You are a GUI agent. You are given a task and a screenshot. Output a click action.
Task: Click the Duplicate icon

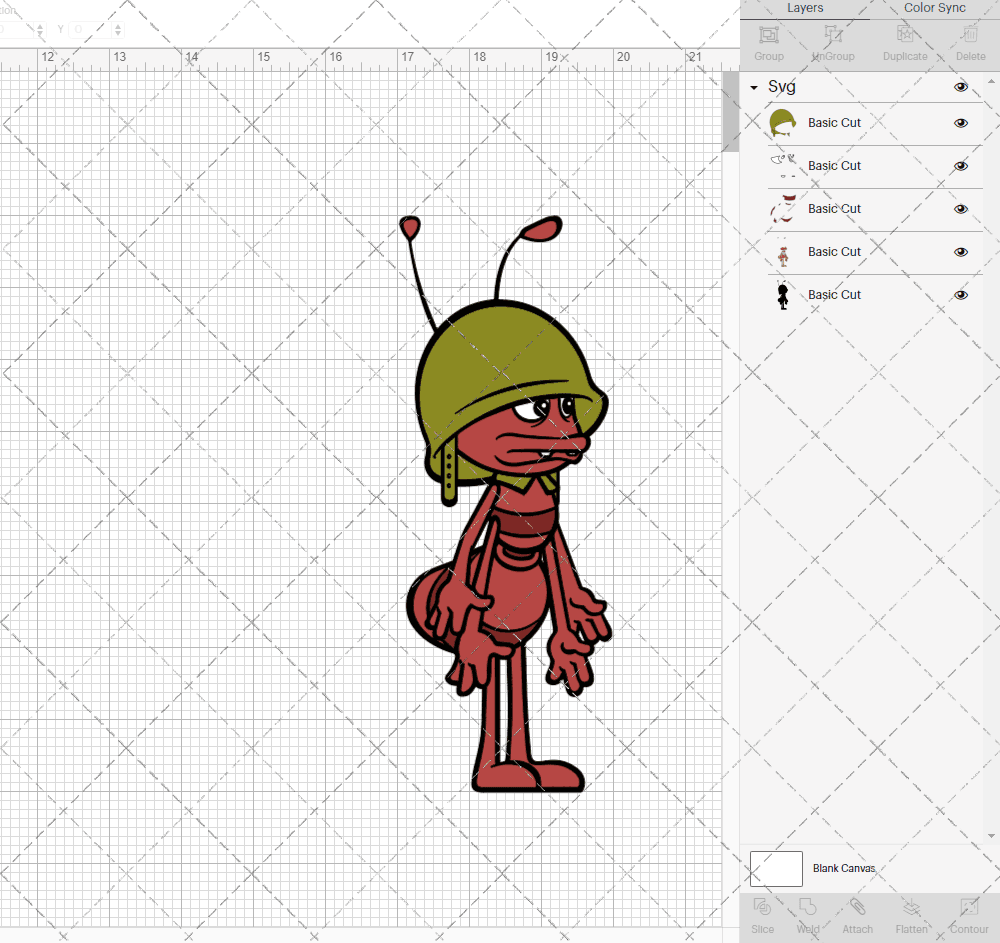(905, 34)
